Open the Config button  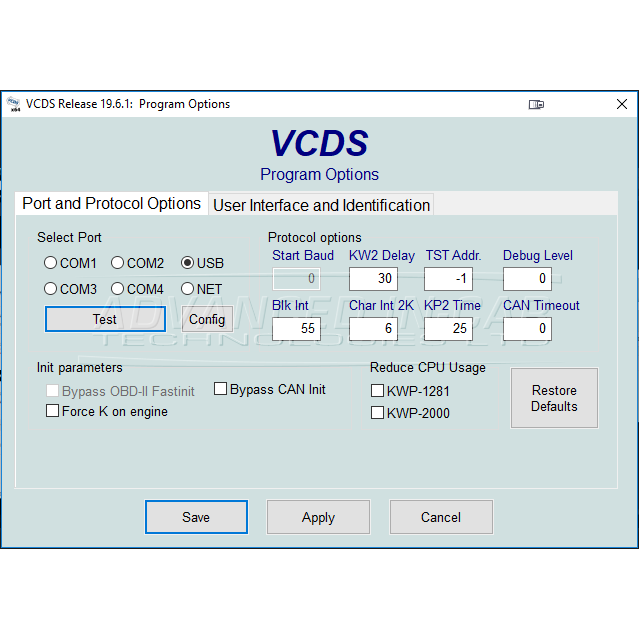click(207, 319)
